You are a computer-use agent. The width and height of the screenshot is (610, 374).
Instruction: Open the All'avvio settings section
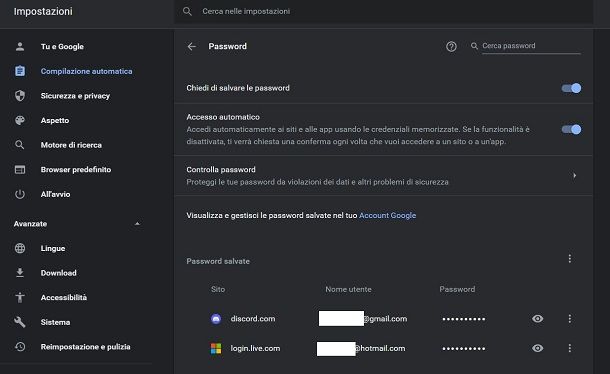pyautogui.click(x=55, y=194)
